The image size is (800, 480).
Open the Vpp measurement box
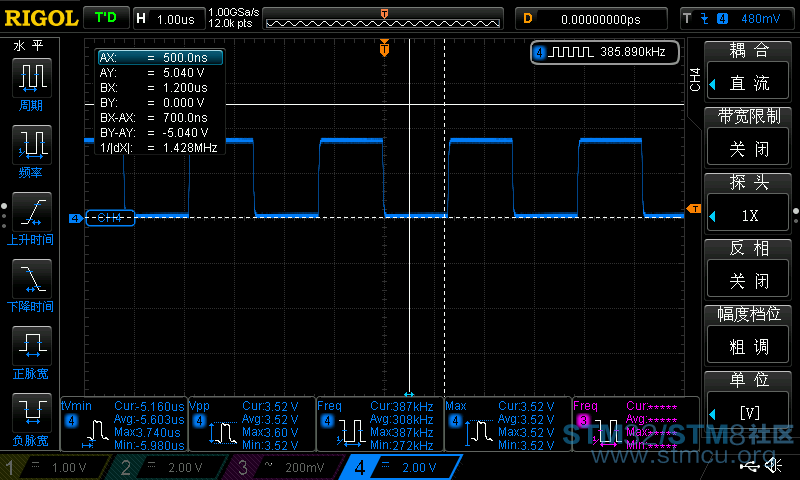click(x=252, y=424)
